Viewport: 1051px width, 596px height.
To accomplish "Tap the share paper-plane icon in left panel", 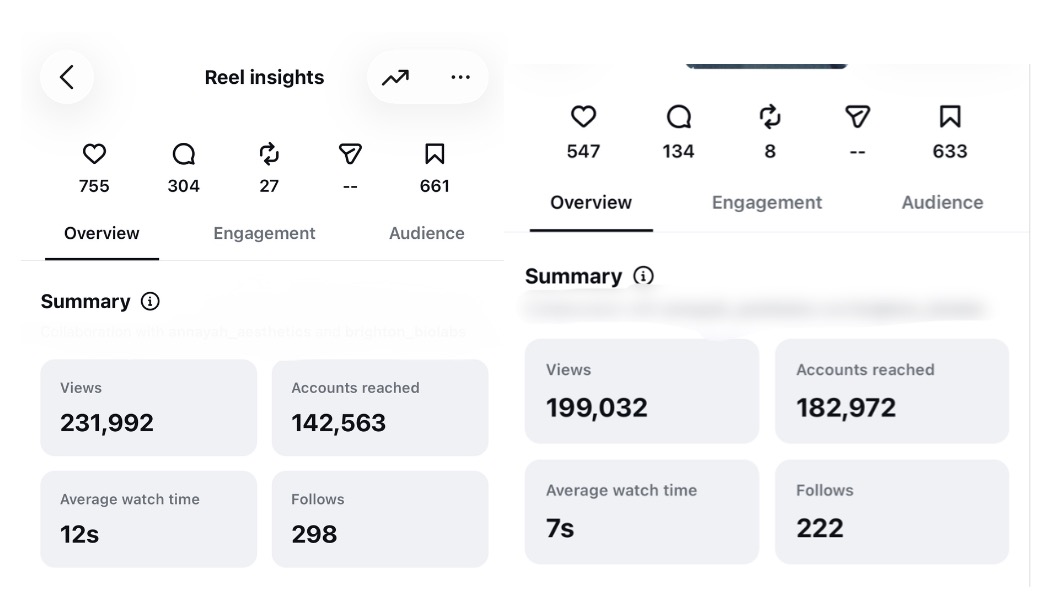I will click(350, 154).
